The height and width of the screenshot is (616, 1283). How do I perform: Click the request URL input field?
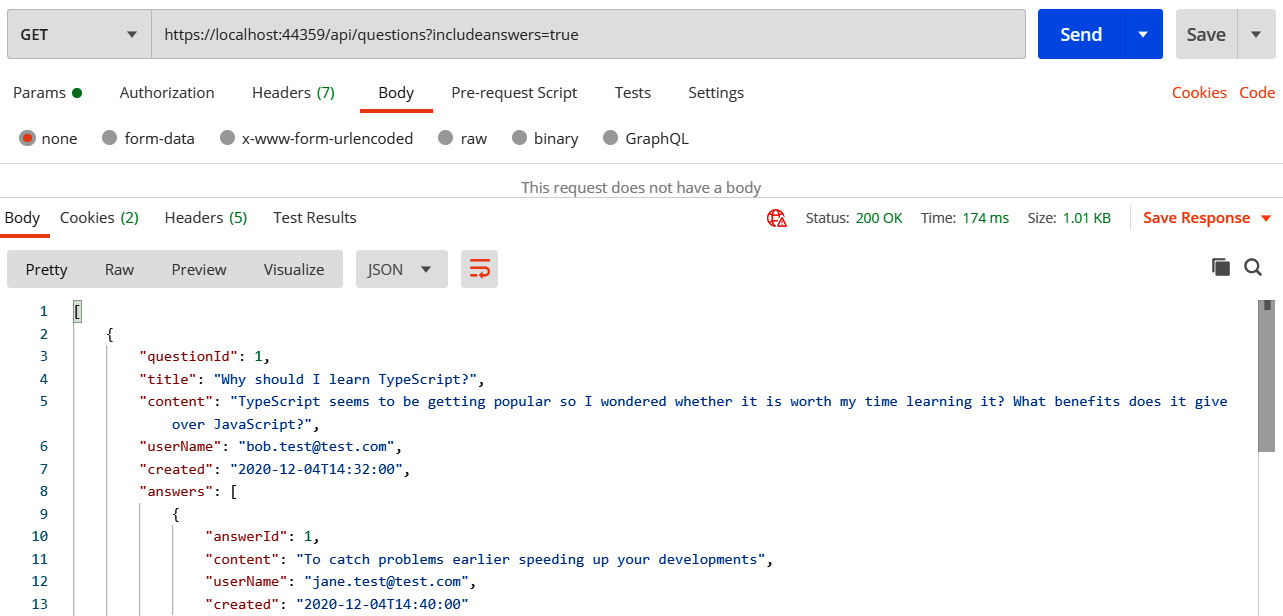tap(590, 33)
